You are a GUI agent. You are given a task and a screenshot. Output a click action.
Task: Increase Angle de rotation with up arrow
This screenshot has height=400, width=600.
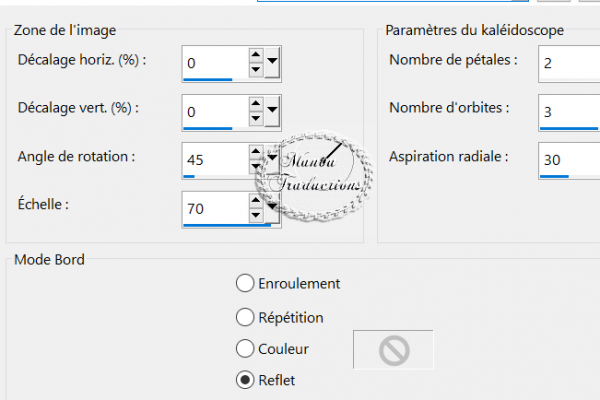coord(256,152)
